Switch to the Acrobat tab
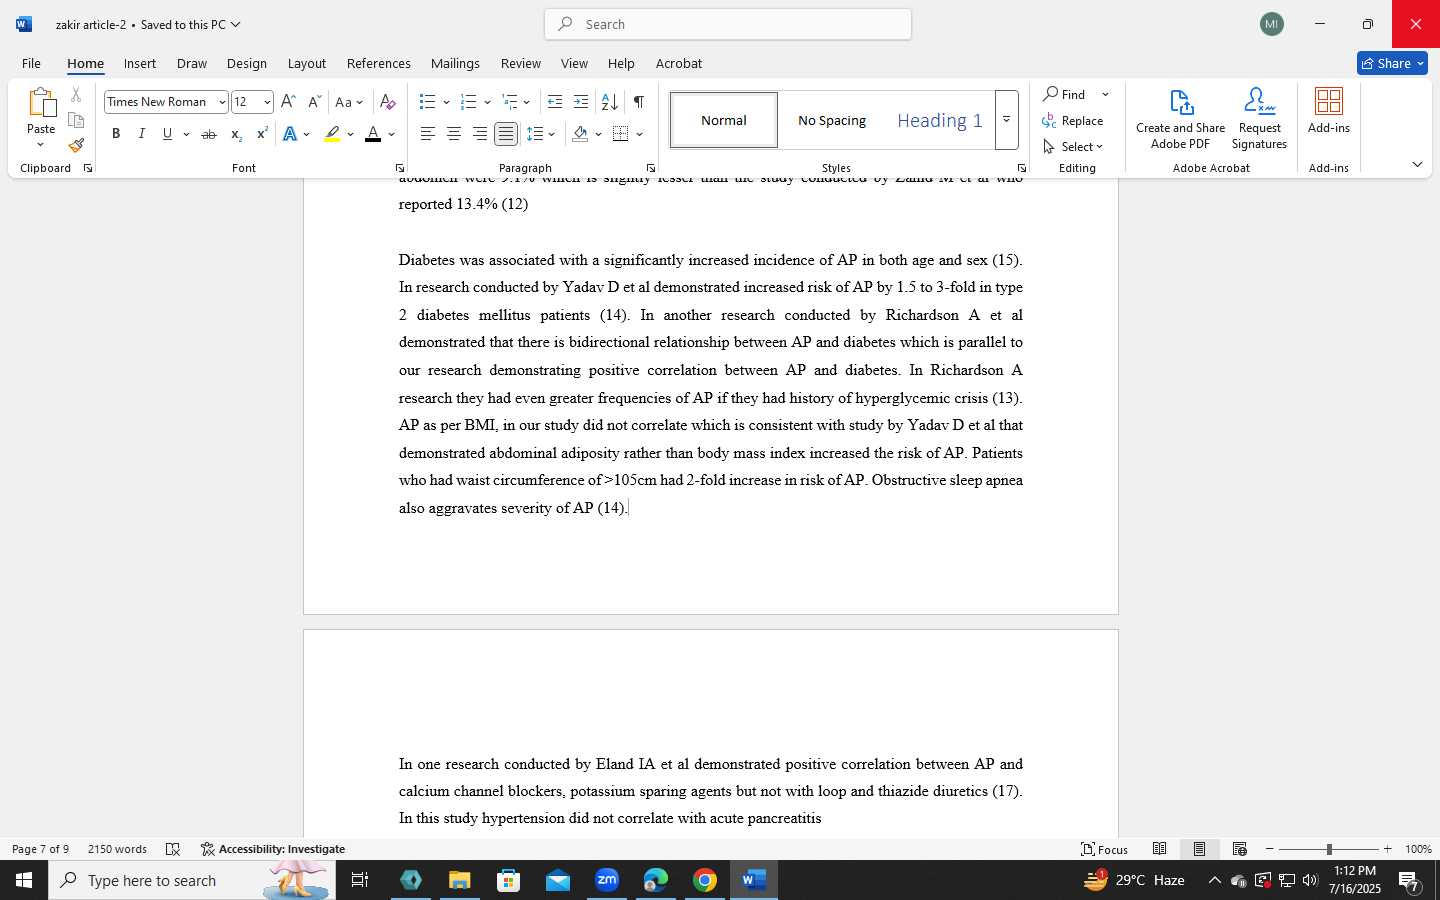1440x900 pixels. click(x=679, y=63)
